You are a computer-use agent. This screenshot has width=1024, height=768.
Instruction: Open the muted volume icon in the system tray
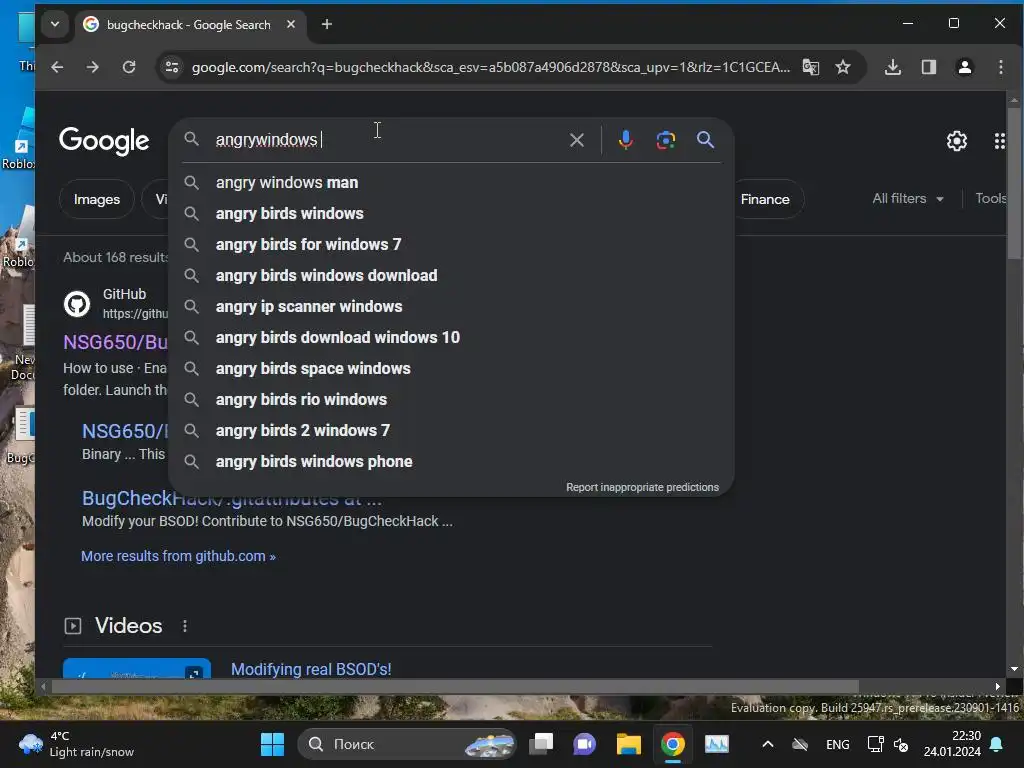[901, 744]
